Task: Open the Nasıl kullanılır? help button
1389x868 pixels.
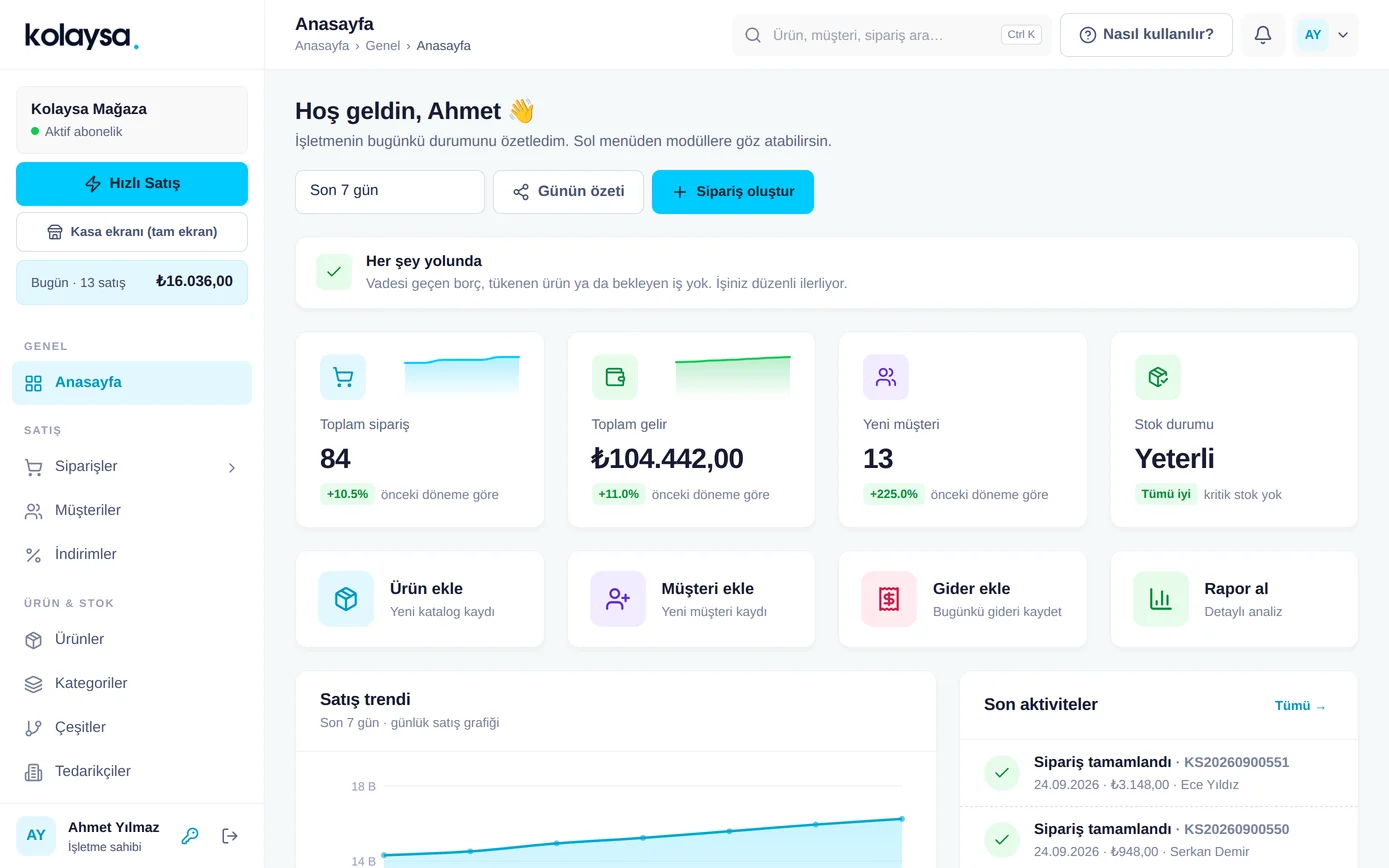Action: (x=1146, y=35)
